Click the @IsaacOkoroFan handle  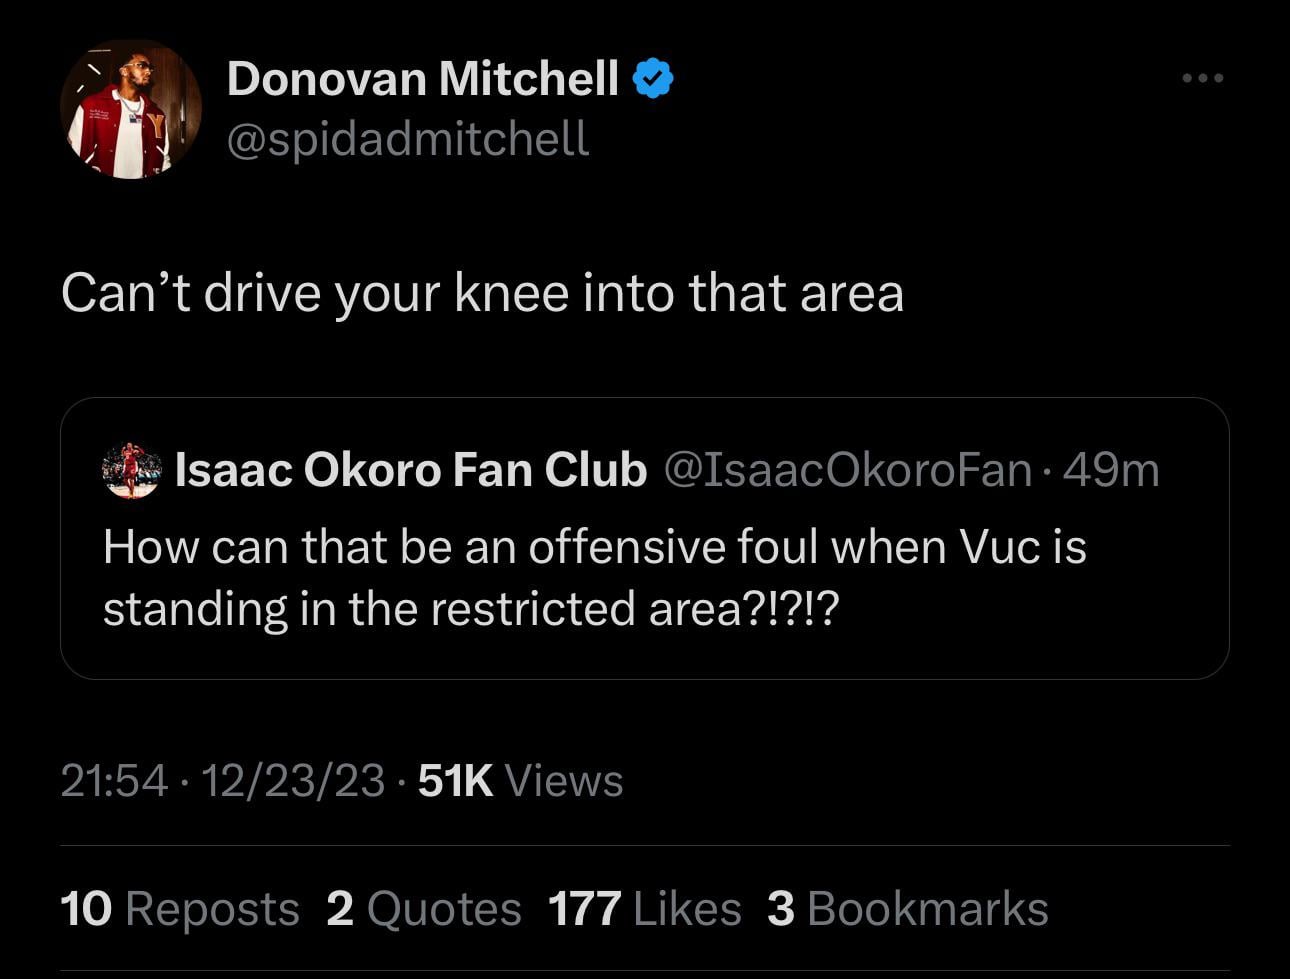tap(848, 470)
